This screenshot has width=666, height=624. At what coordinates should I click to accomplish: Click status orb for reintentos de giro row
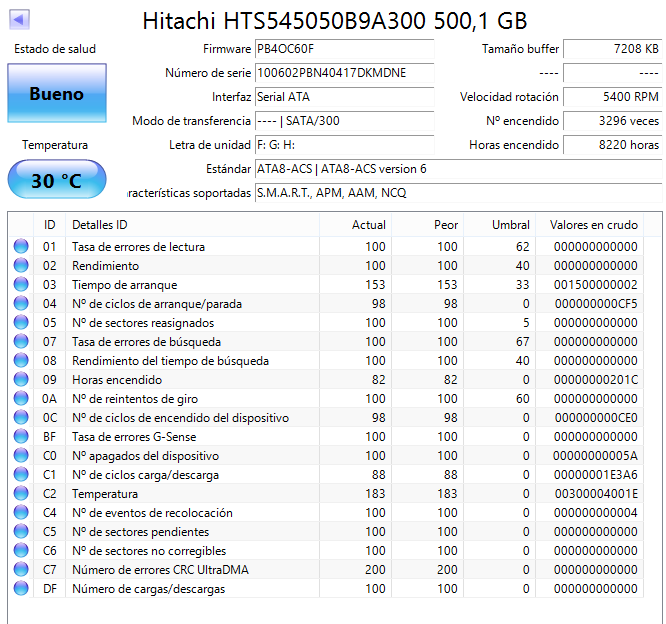click(21, 398)
